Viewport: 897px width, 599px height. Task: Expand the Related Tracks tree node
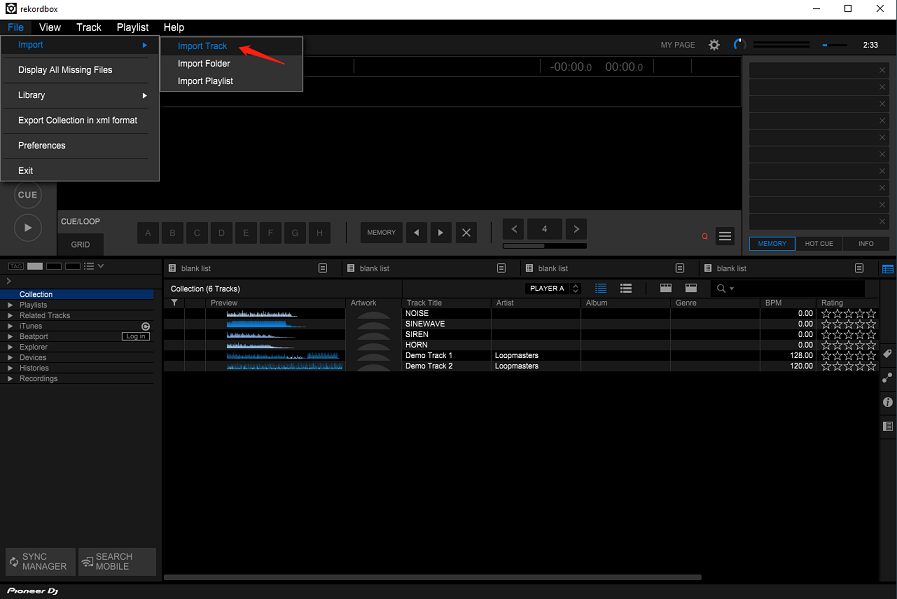pos(10,315)
